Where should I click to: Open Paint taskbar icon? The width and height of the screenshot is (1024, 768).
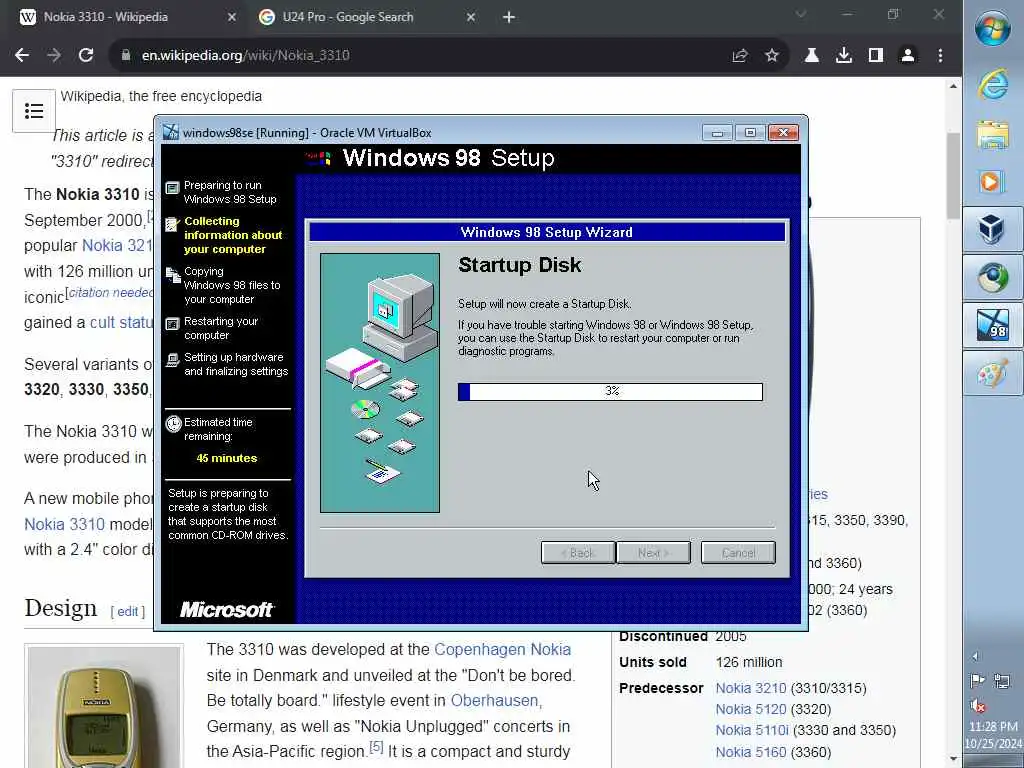[x=993, y=374]
